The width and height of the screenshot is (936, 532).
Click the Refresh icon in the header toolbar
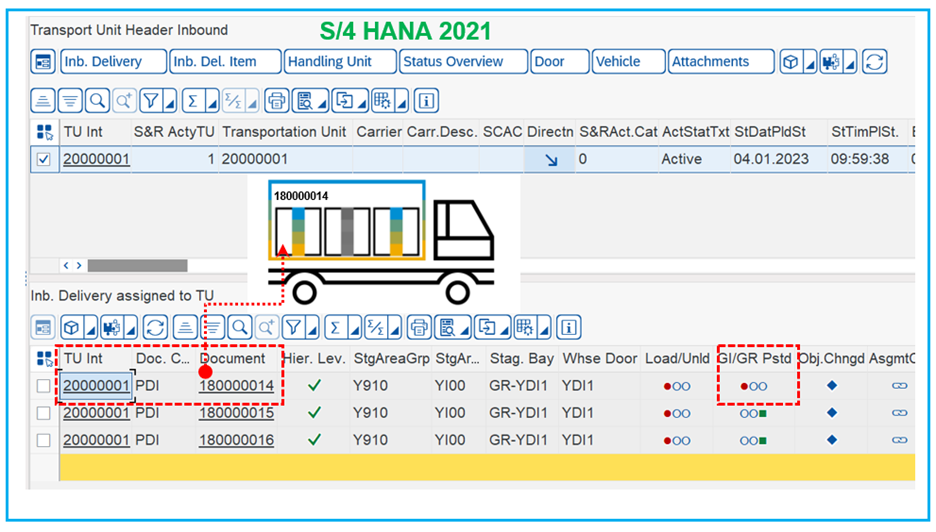tap(874, 62)
